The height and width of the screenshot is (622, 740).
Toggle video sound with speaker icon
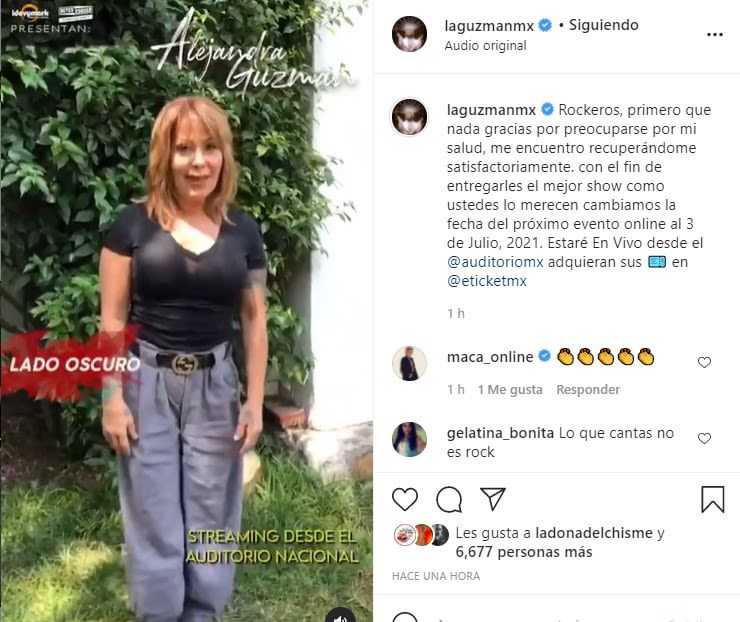pyautogui.click(x=340, y=615)
